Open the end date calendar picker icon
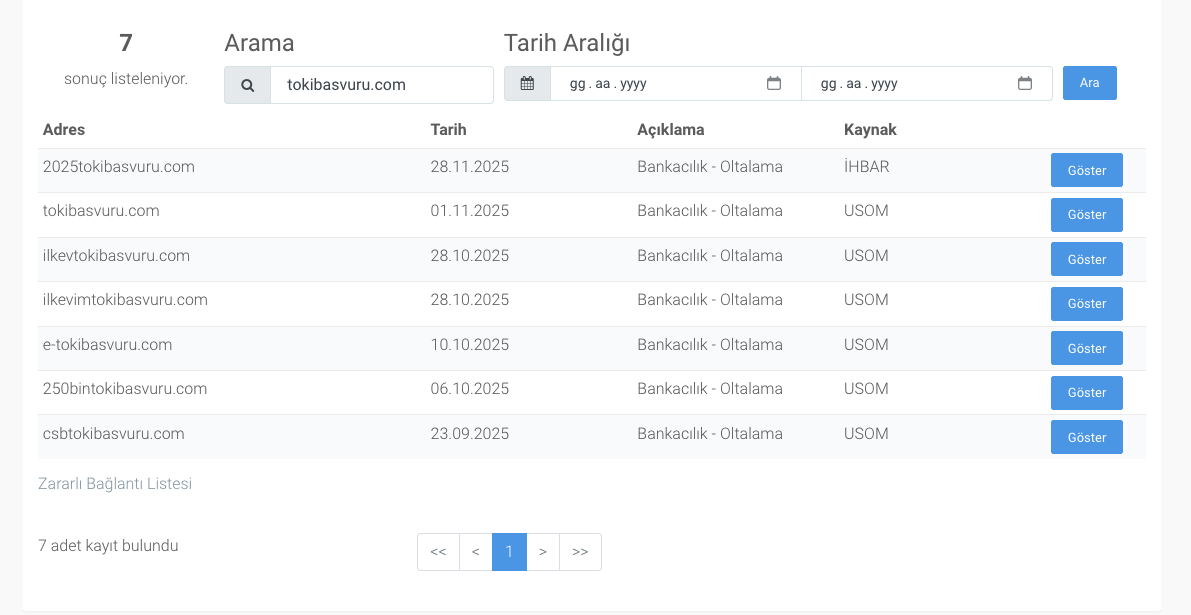1191x615 pixels. point(1025,84)
